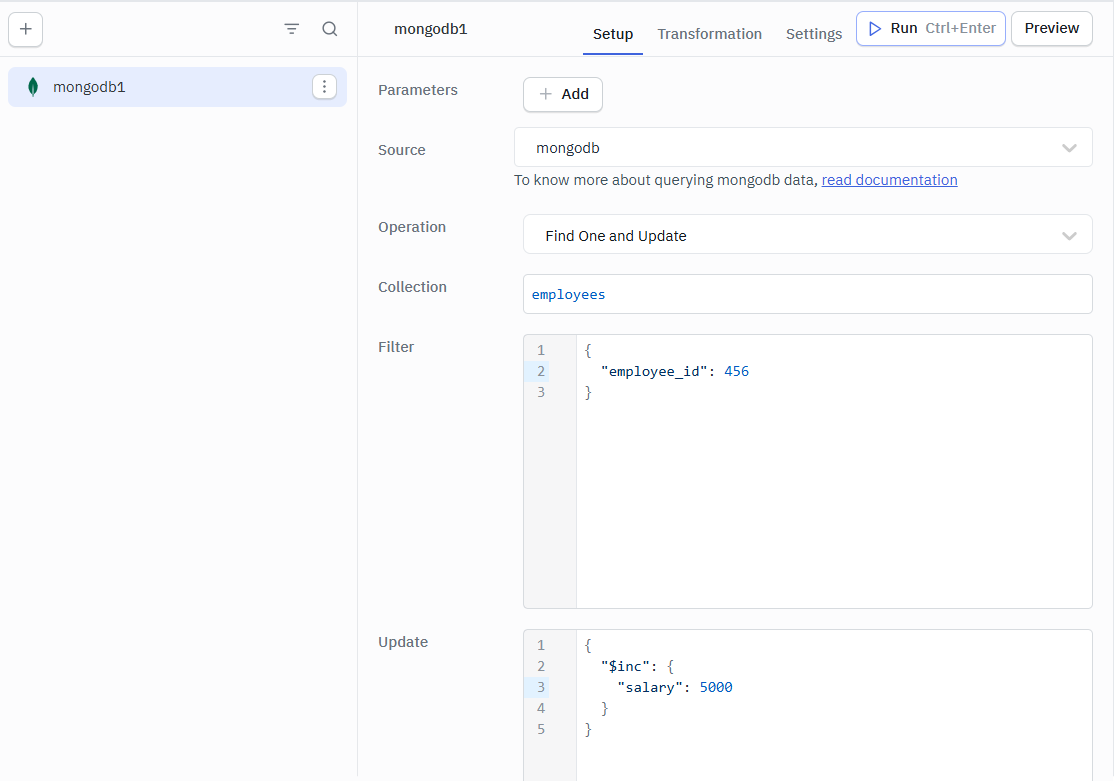The width and height of the screenshot is (1115, 781).
Task: Open query search with the magnifier icon
Action: coord(330,29)
